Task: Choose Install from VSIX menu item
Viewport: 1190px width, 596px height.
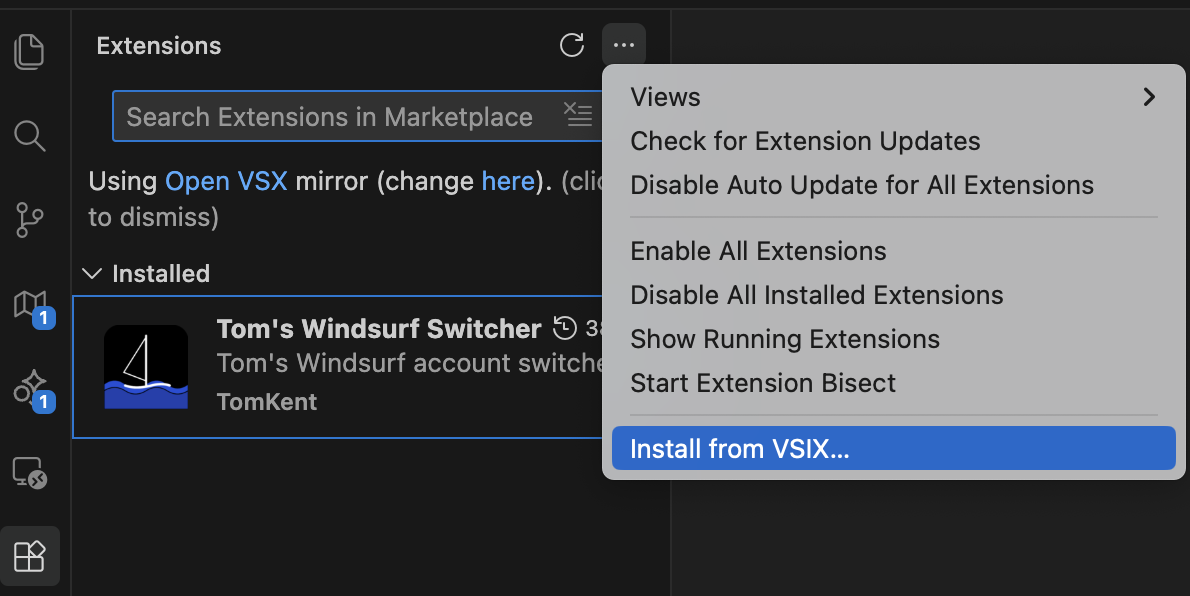Action: 739,449
